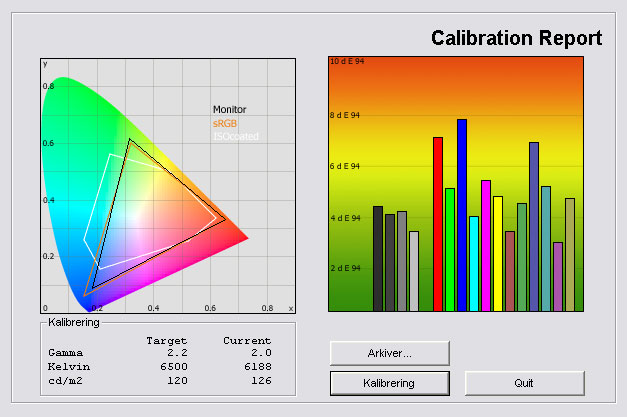Select the lightest gray bar in chart
The width and height of the screenshot is (627, 417).
point(414,271)
